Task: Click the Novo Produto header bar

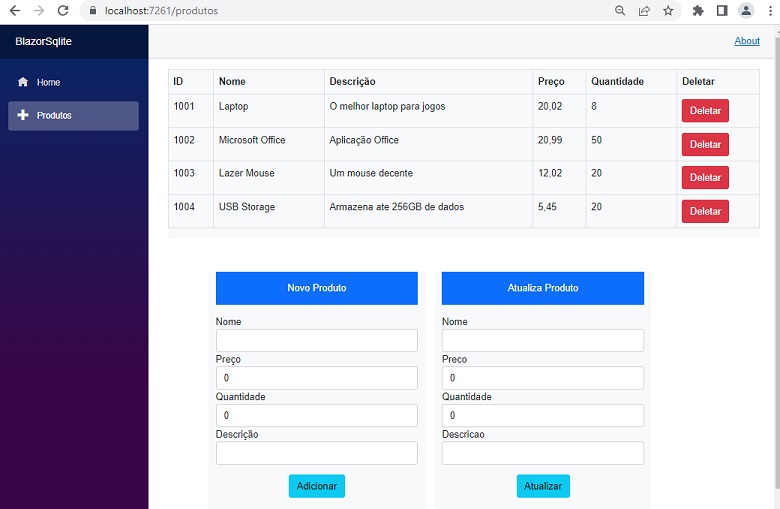Action: tap(316, 288)
